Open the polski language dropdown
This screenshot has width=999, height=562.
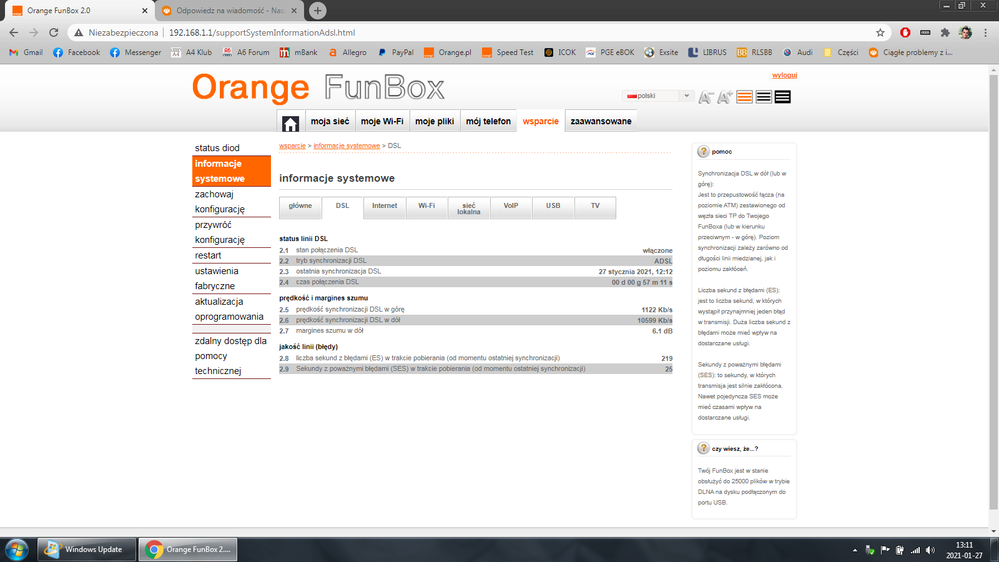coord(657,96)
